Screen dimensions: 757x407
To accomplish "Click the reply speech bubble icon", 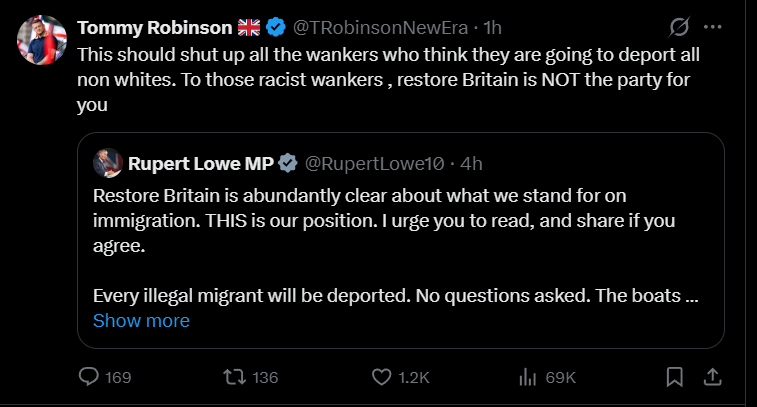I will pos(89,377).
